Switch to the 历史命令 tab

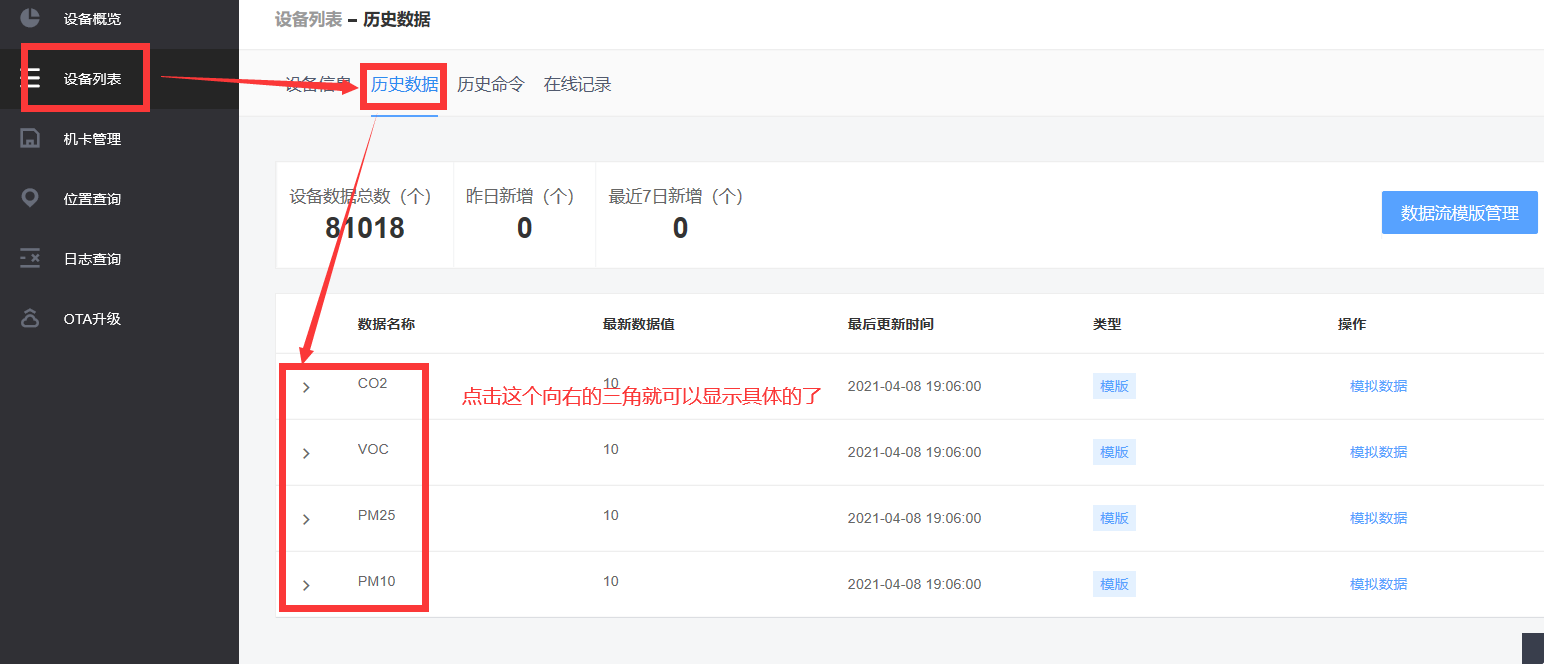(x=490, y=84)
